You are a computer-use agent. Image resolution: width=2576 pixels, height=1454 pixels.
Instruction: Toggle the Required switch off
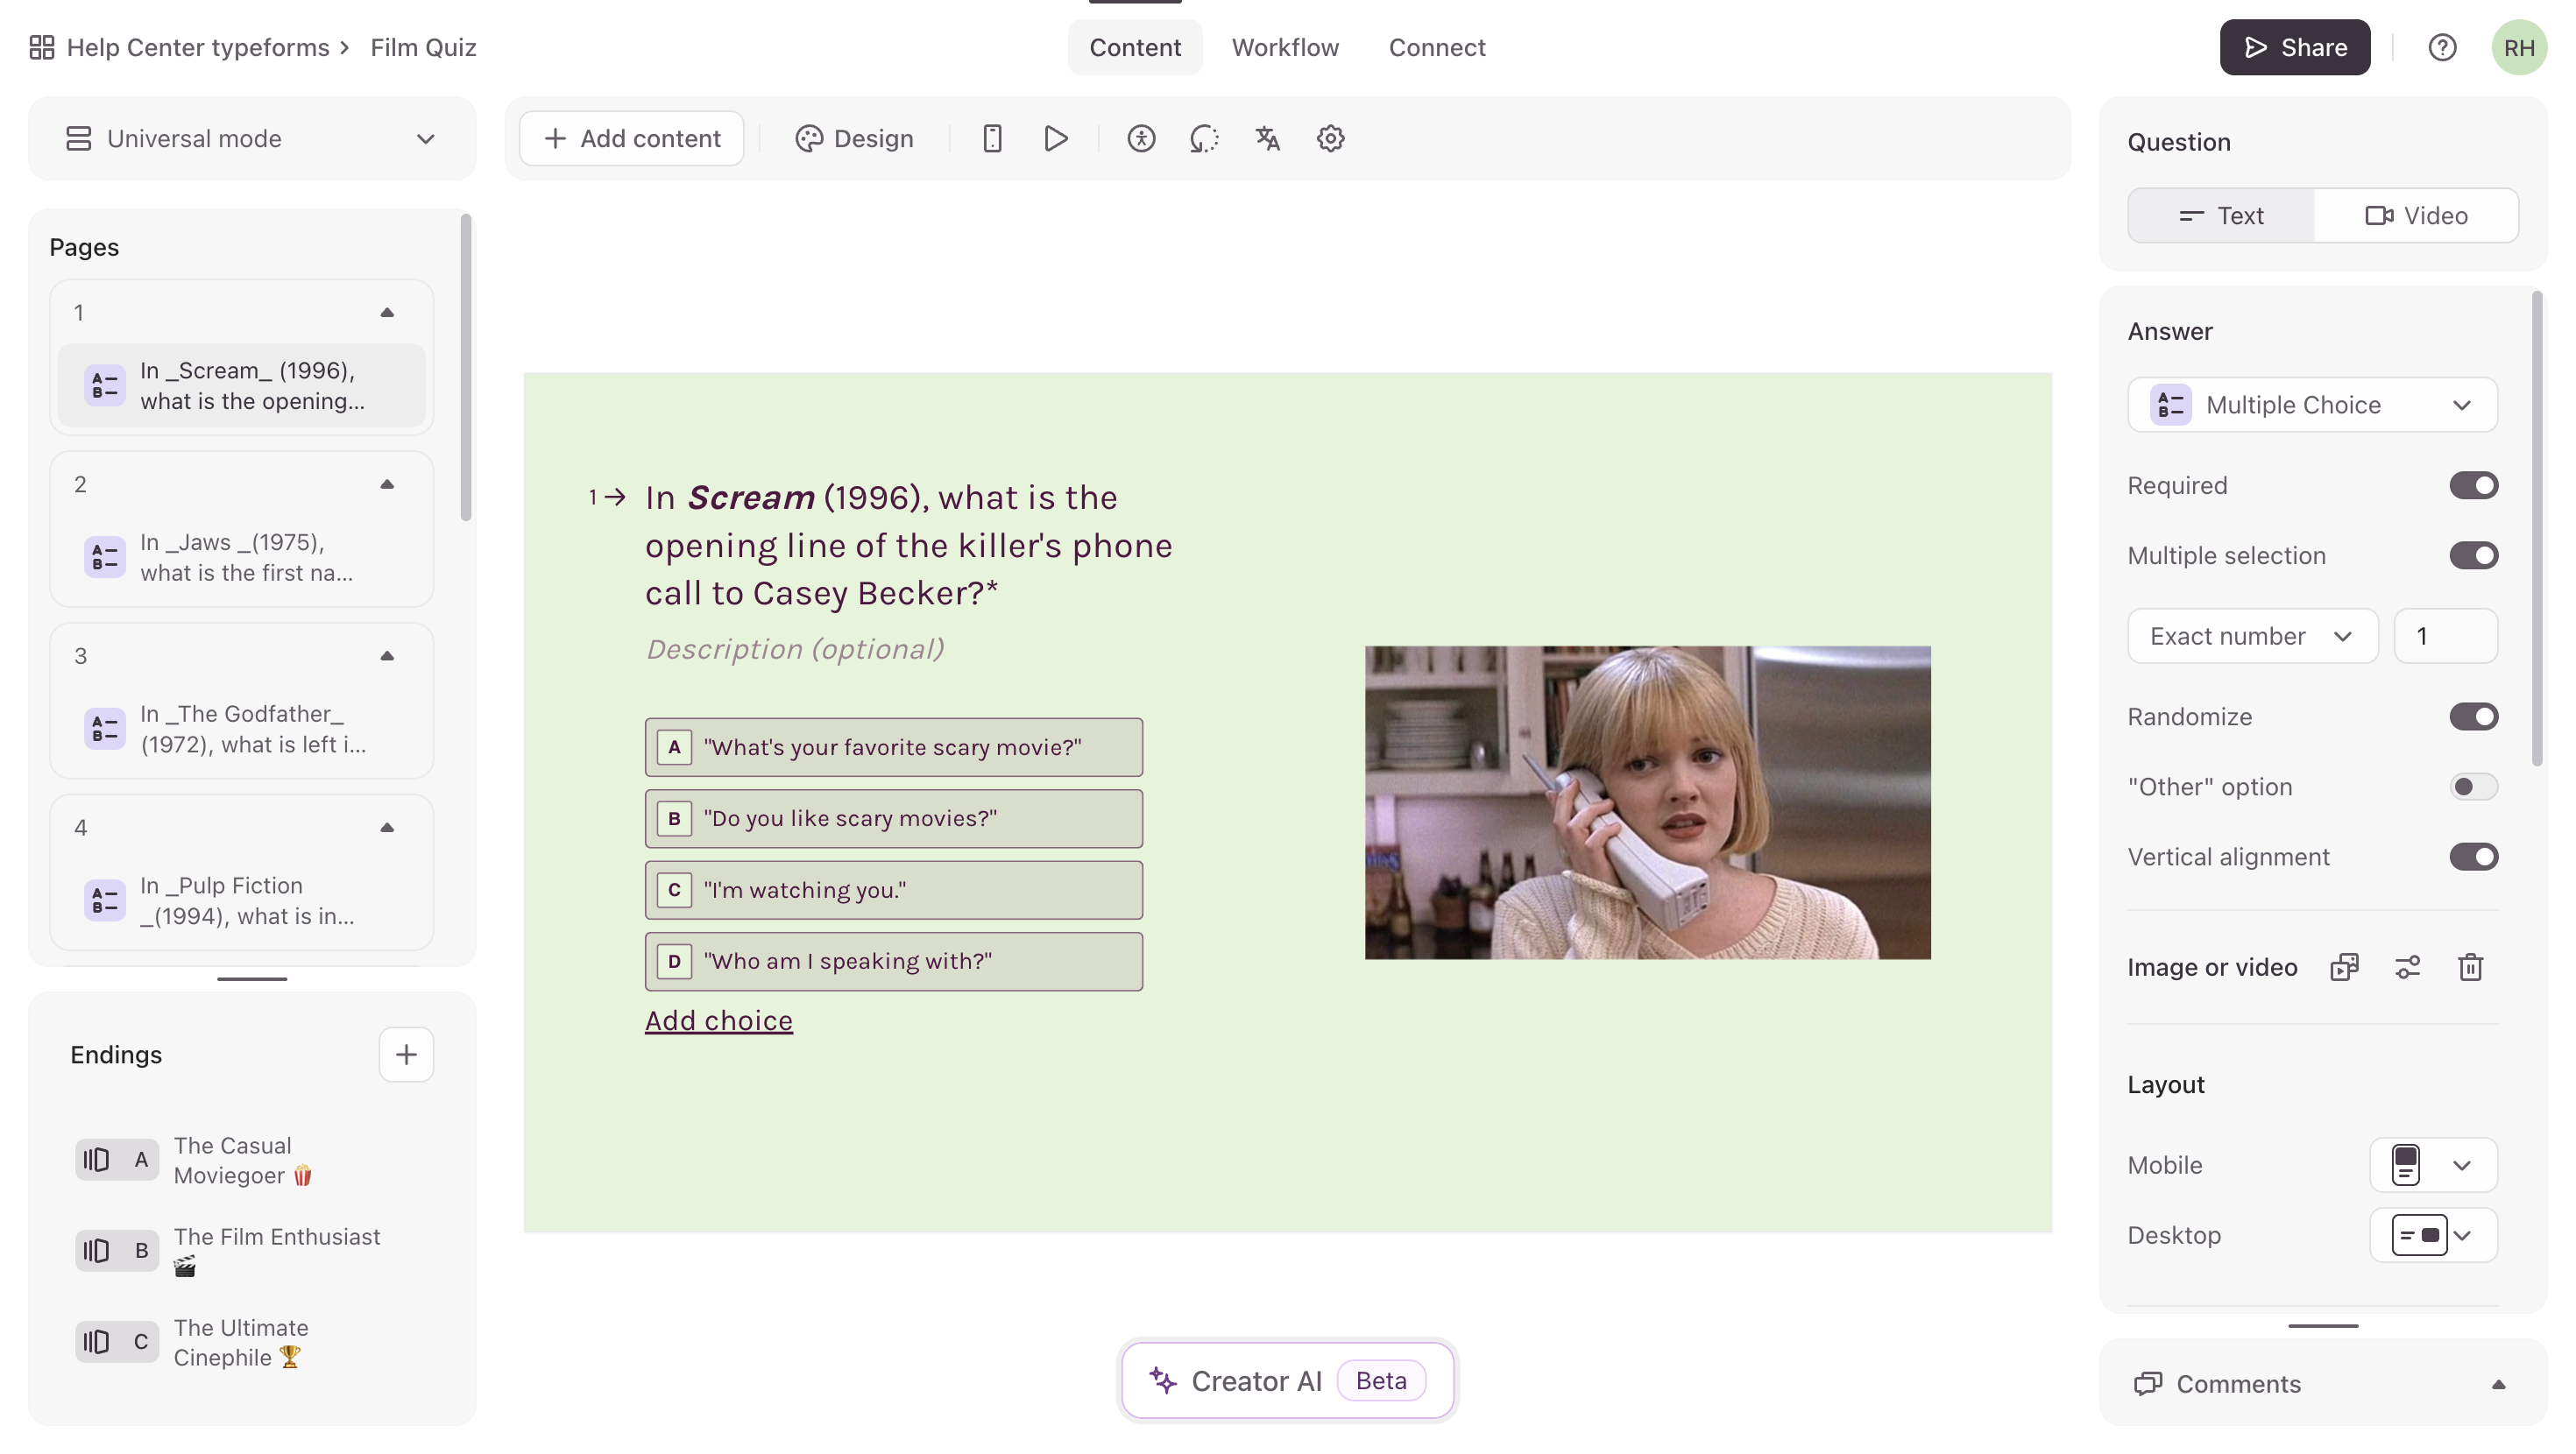click(2473, 485)
